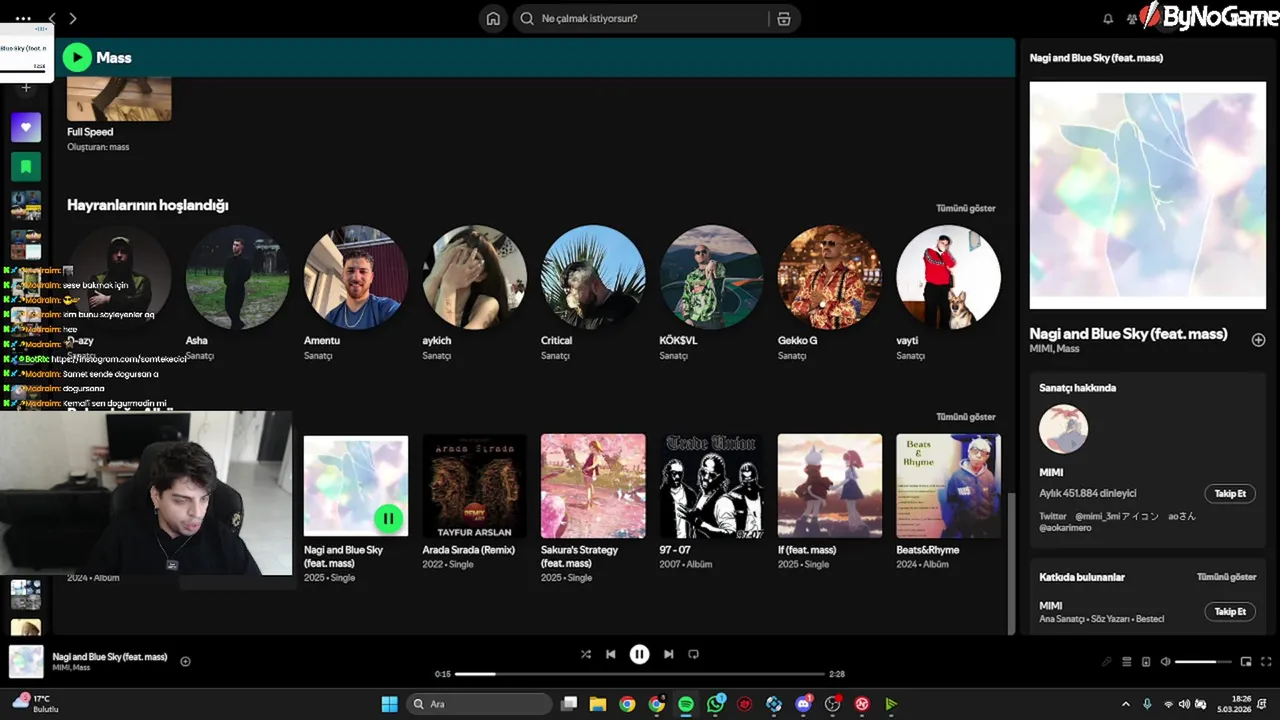Open the 97 - 07 album cover
The width and height of the screenshot is (1280, 720).
711,486
